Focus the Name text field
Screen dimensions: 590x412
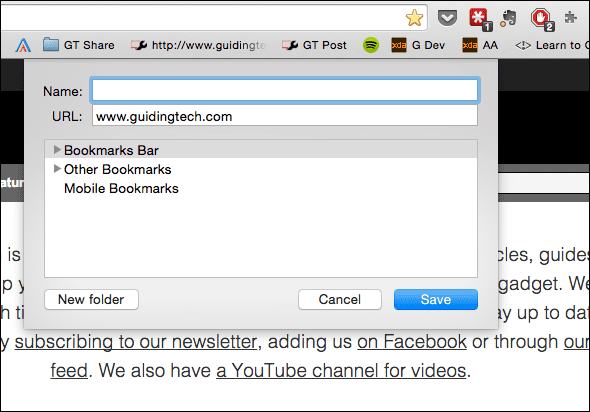(x=285, y=90)
